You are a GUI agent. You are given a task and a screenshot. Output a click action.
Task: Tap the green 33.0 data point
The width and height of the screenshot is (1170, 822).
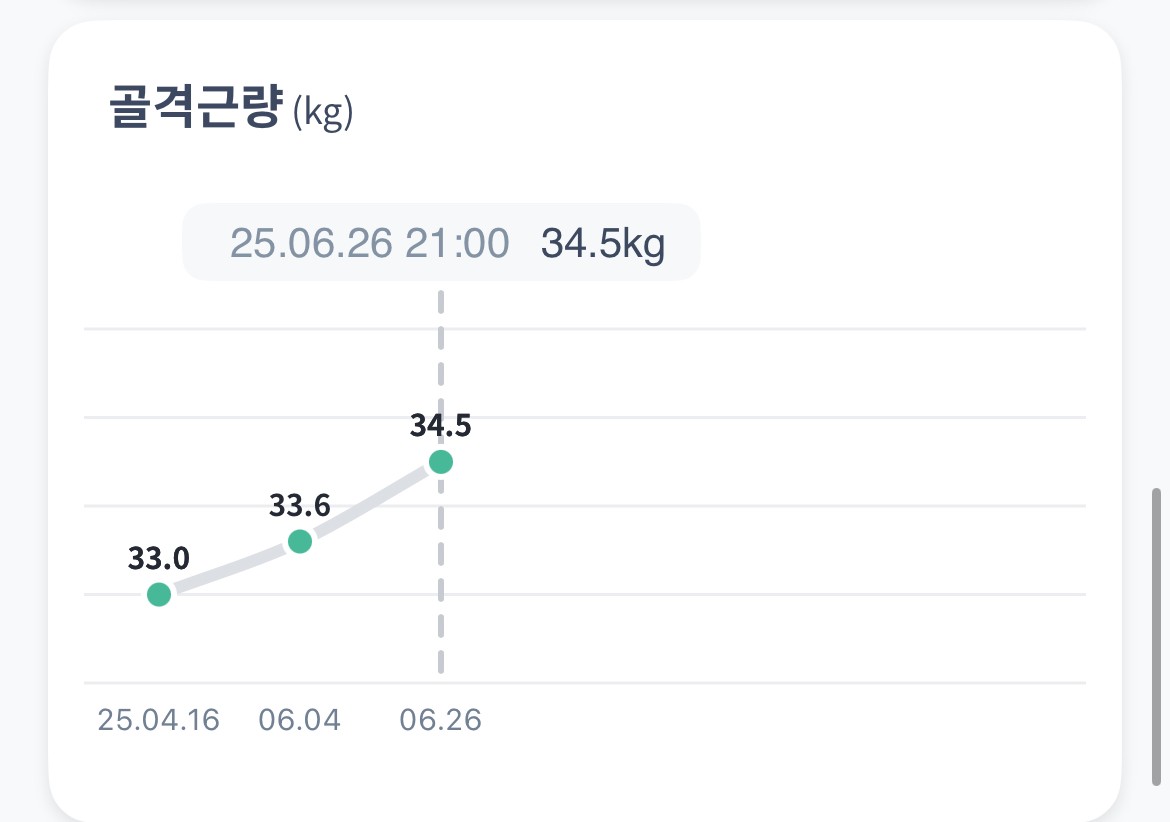pos(159,594)
